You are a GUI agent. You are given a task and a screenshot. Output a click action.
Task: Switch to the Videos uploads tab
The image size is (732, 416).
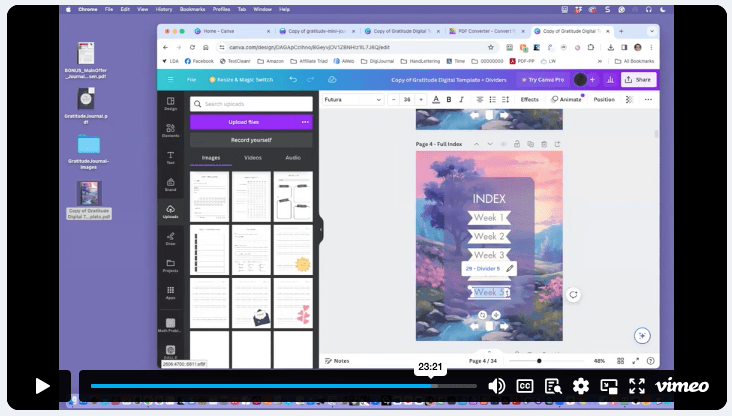click(x=252, y=157)
